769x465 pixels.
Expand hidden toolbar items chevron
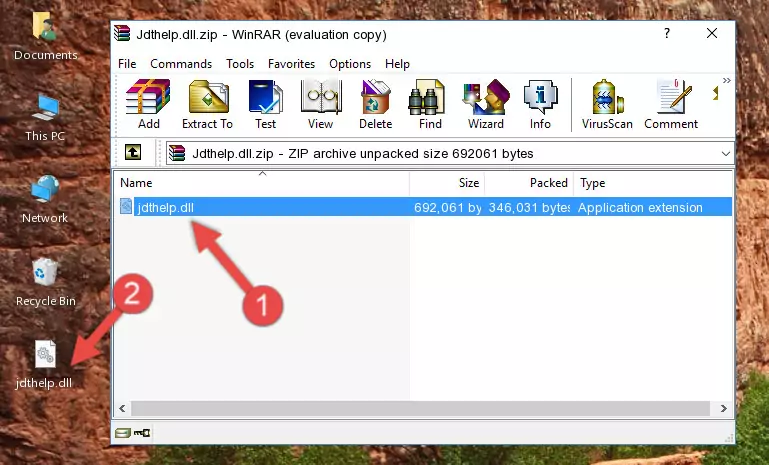(726, 80)
